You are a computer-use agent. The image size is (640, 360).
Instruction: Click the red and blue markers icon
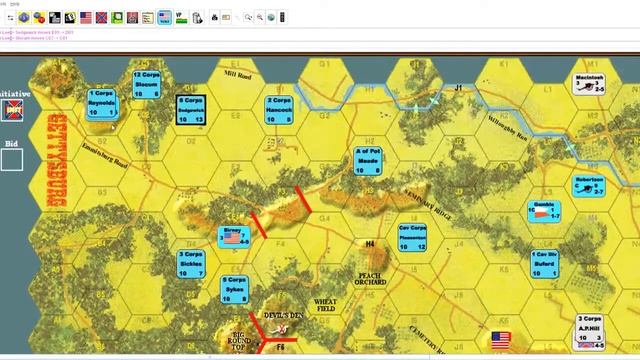click(39, 18)
